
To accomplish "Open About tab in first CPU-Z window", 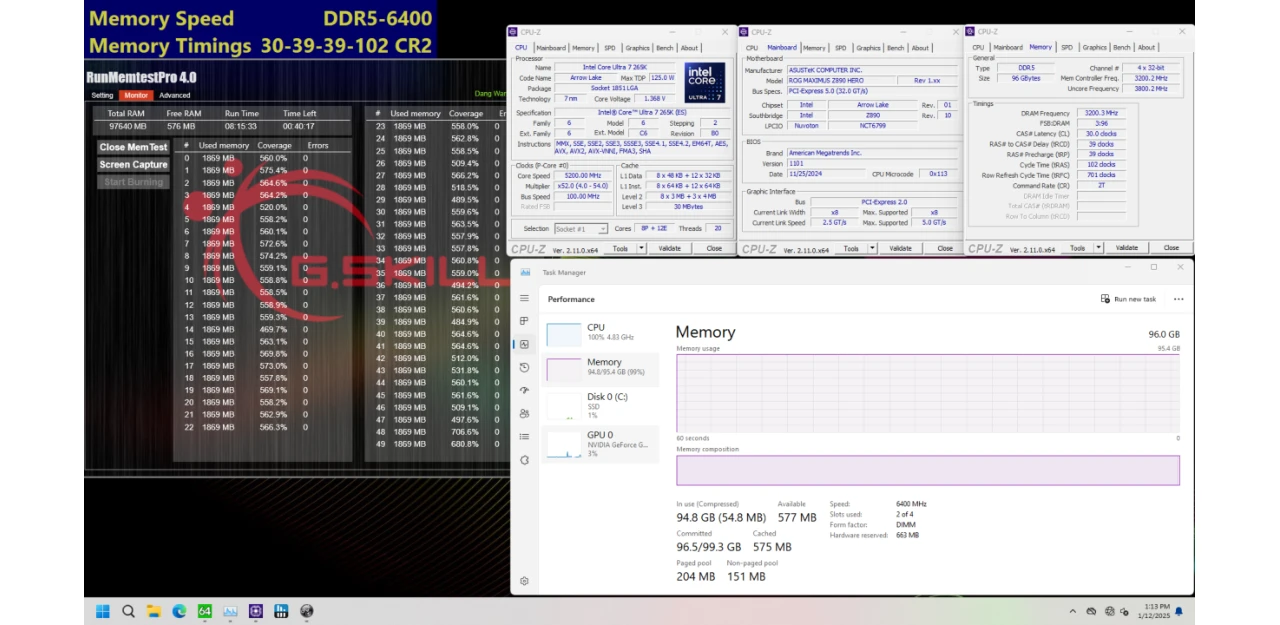I will click(690, 48).
